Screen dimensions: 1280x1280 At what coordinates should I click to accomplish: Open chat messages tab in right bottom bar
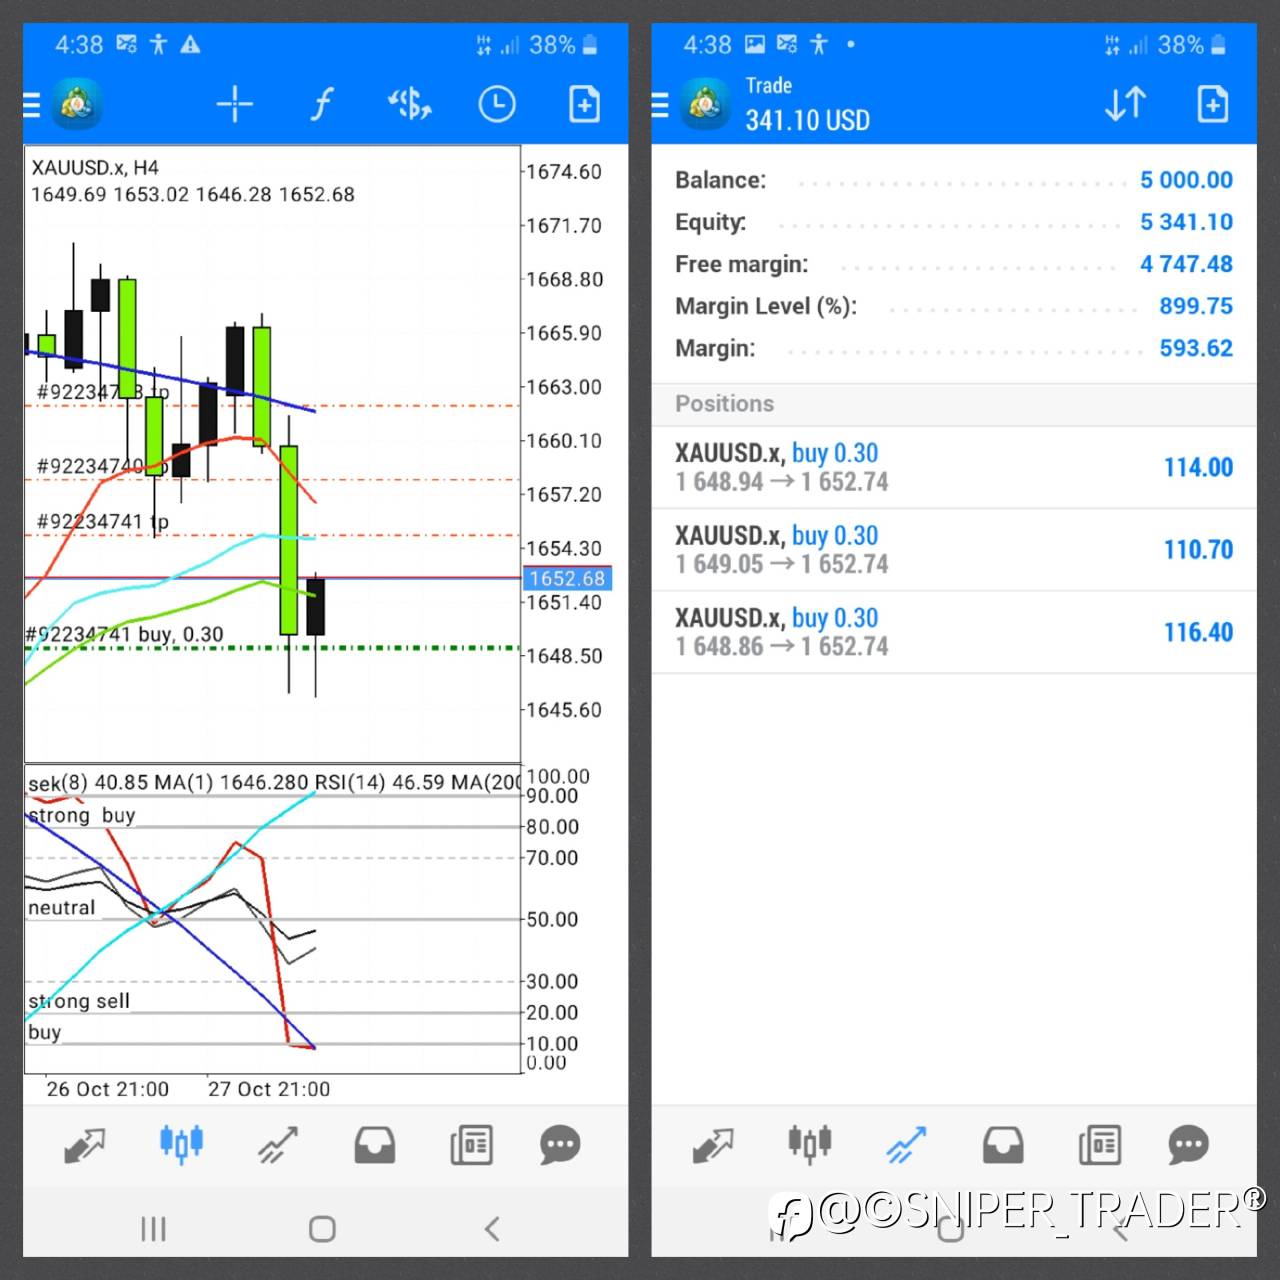click(1188, 1145)
